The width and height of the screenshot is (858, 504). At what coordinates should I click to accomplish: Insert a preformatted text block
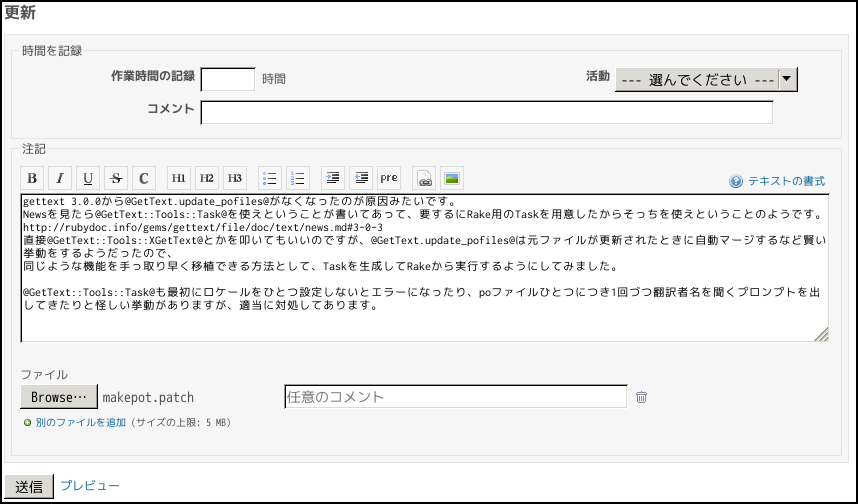click(x=389, y=178)
